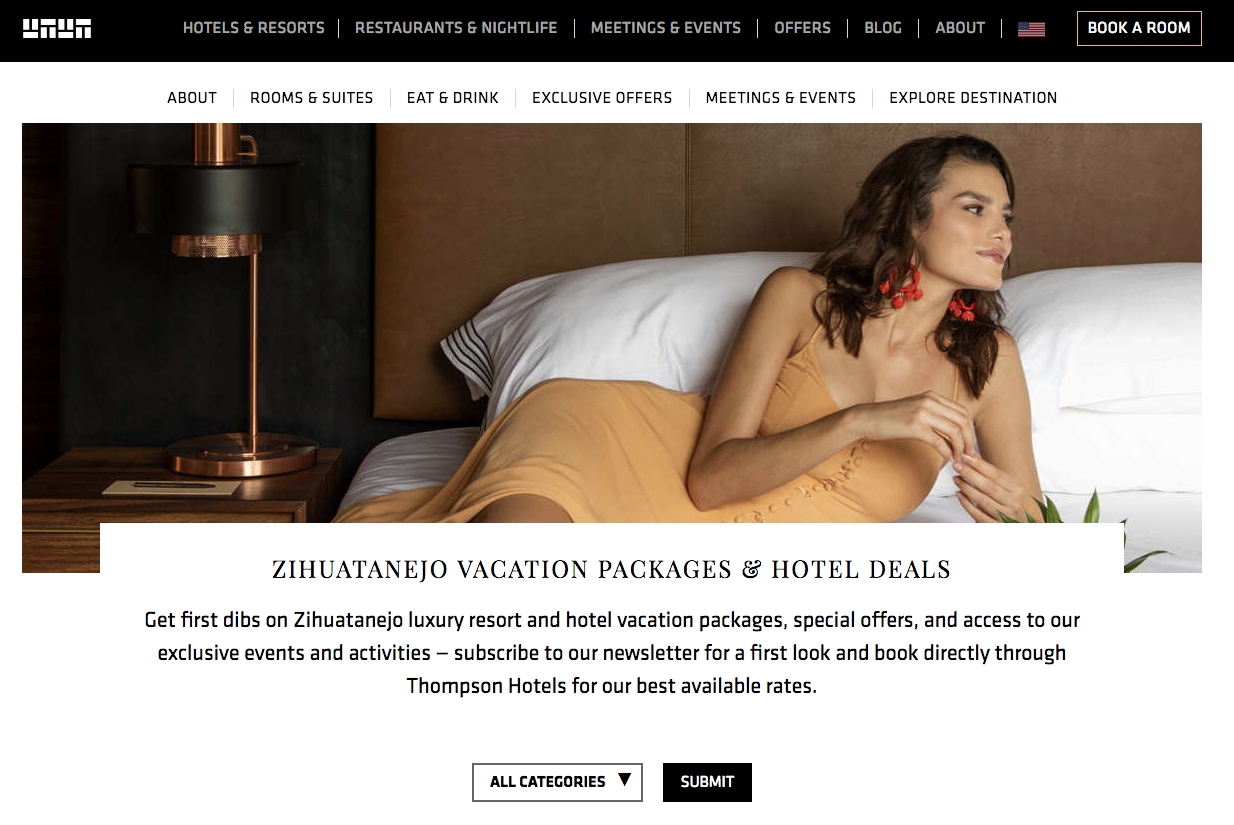Open Restaurants & Nightlife menu
1234x825 pixels.
pyautogui.click(x=456, y=28)
